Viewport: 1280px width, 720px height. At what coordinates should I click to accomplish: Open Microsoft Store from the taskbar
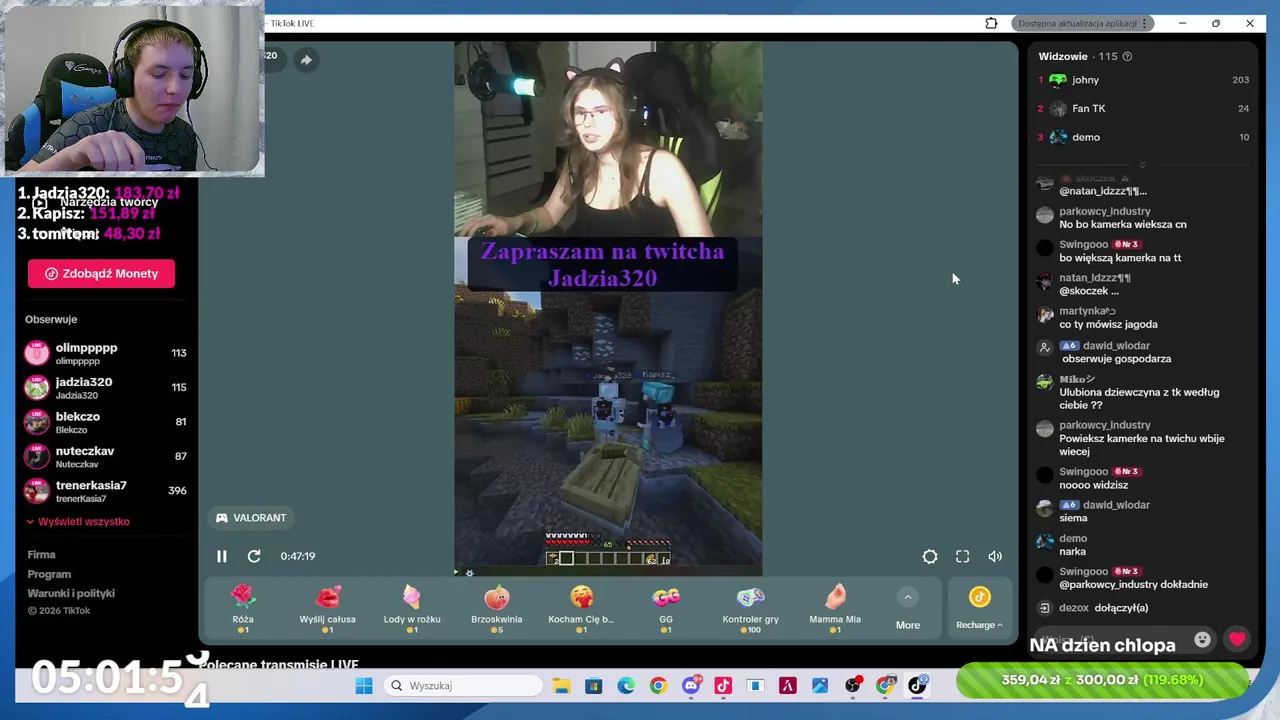pyautogui.click(x=593, y=685)
